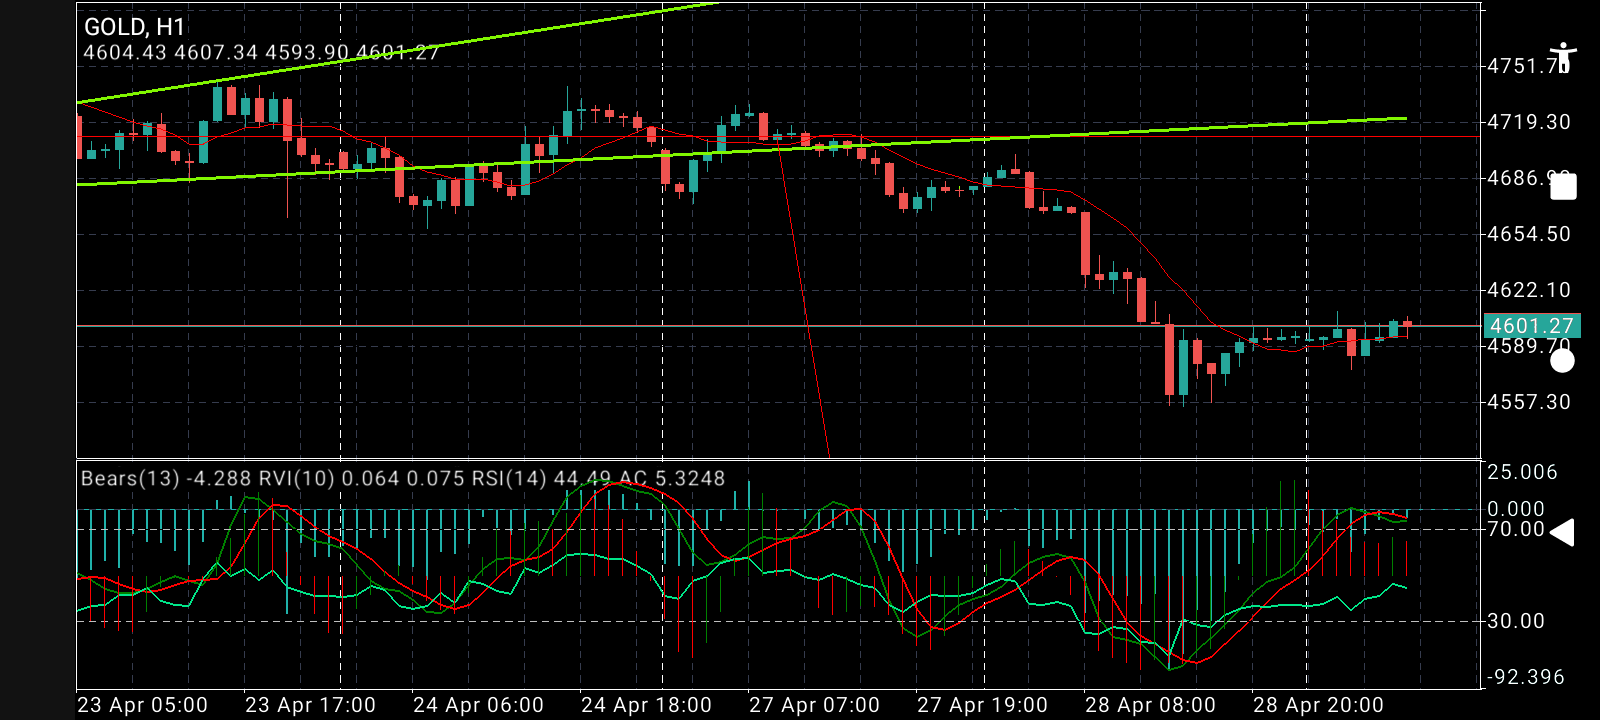The height and width of the screenshot is (720, 1600).
Task: Tap the 70.00 RSI level label
Action: [1516, 529]
